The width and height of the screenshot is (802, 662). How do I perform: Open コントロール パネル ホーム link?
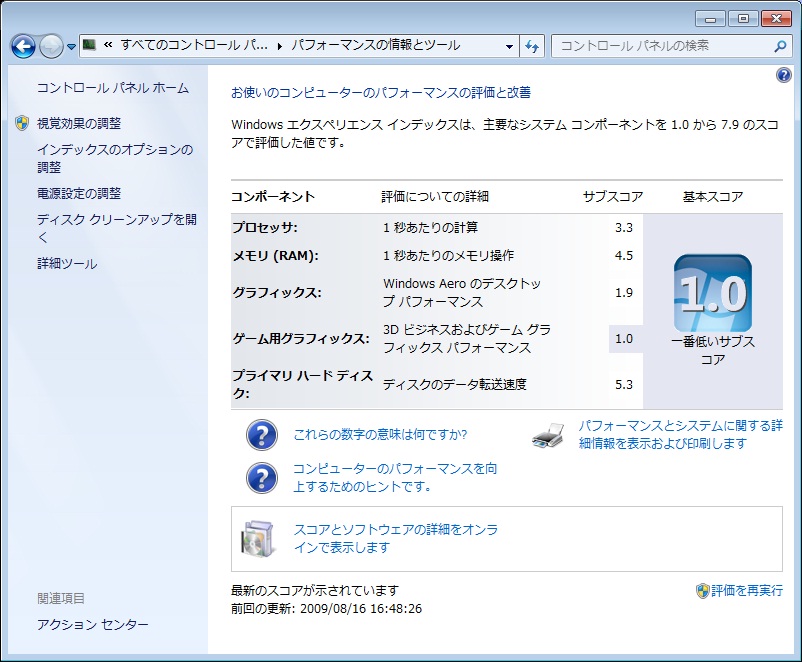[113, 88]
